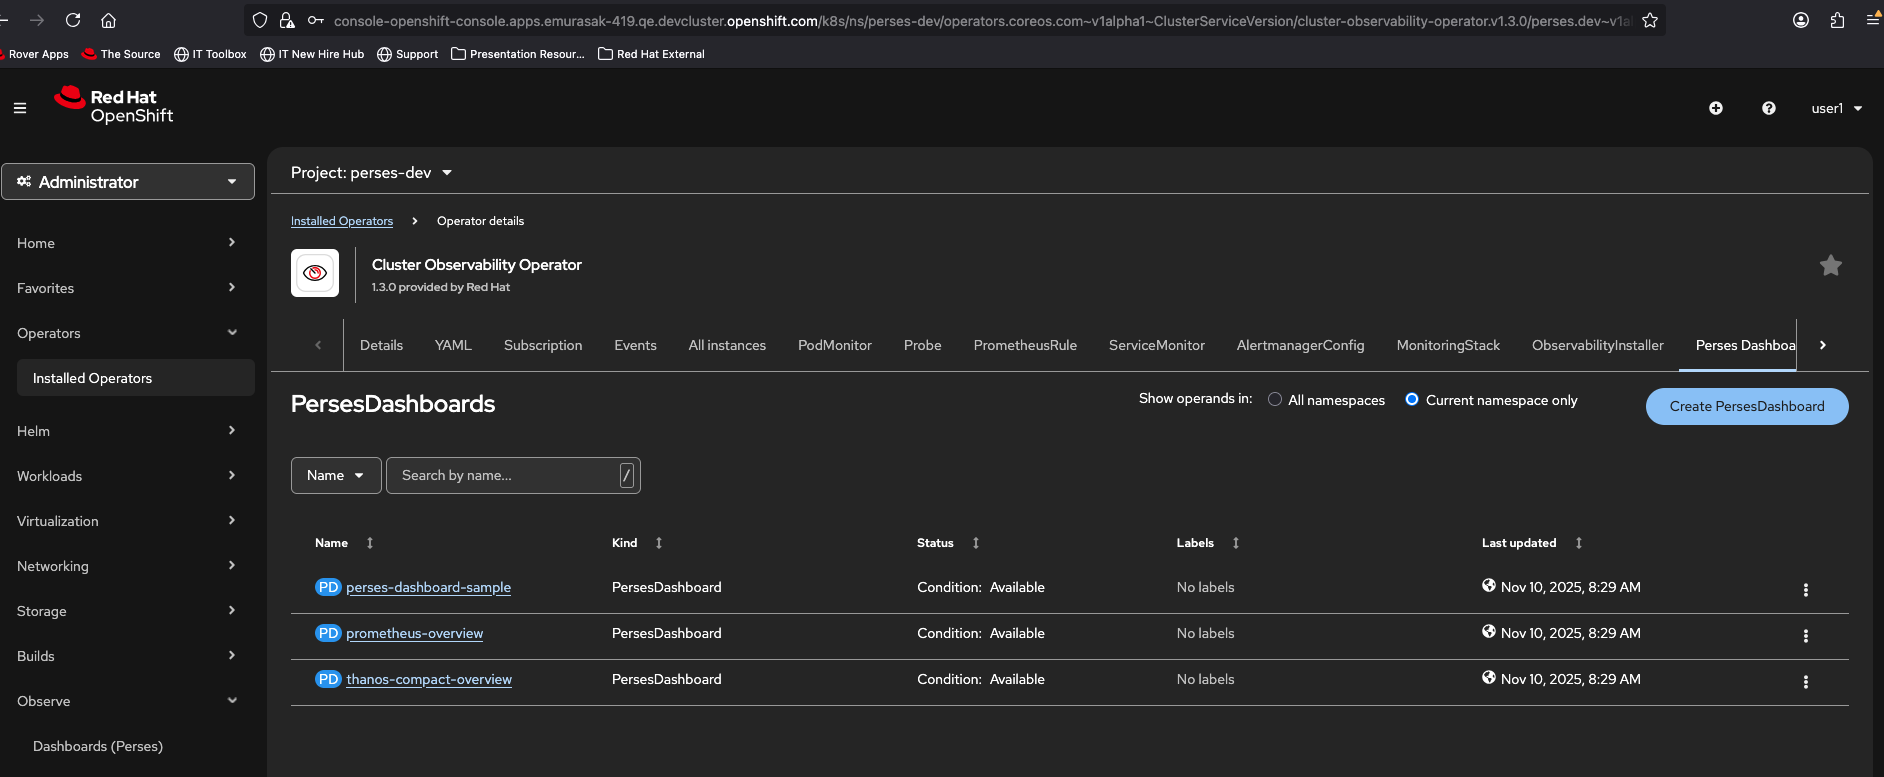This screenshot has width=1884, height=777.
Task: Click the hamburger navigation menu icon
Action: pyautogui.click(x=20, y=108)
